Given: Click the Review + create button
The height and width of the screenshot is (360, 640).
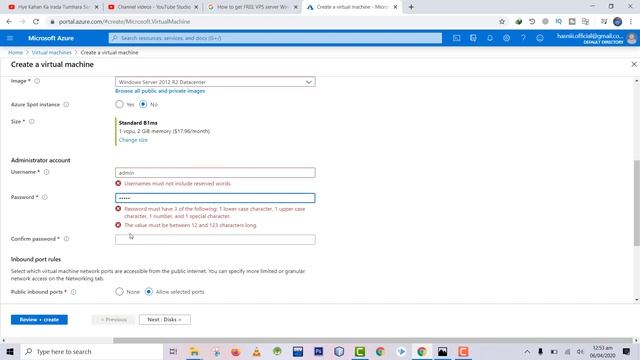Looking at the screenshot, I should [x=39, y=320].
